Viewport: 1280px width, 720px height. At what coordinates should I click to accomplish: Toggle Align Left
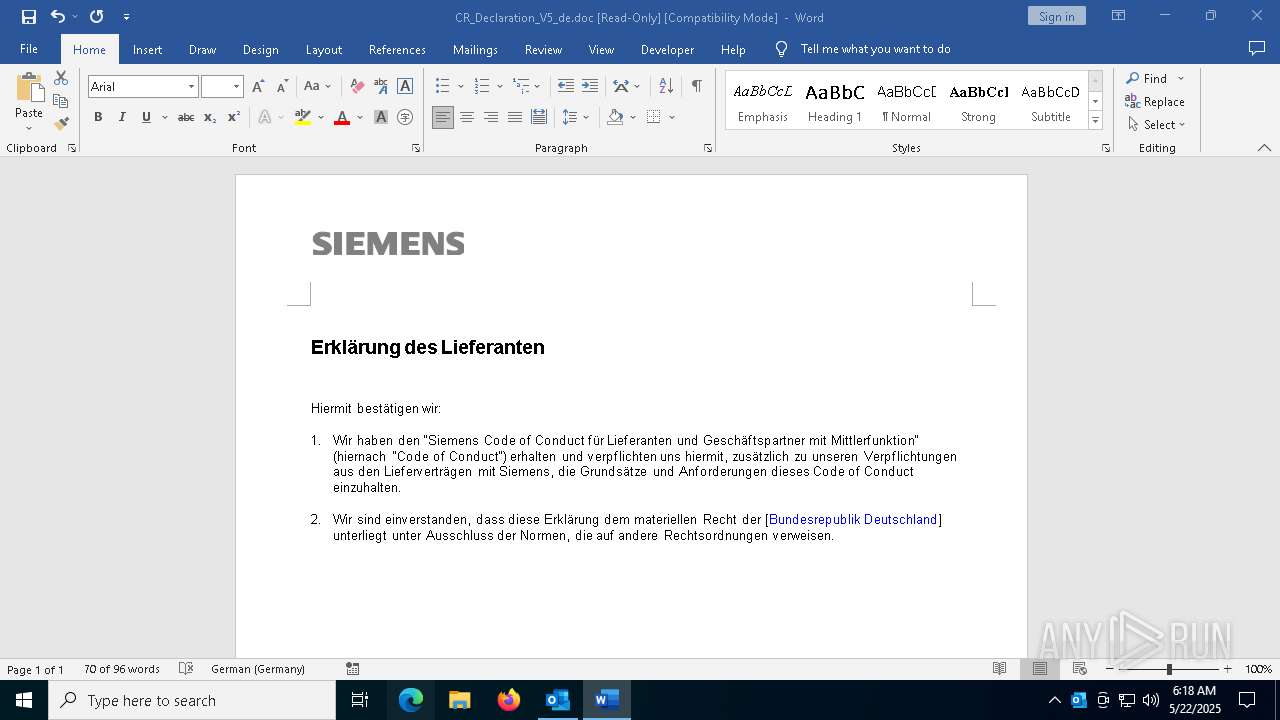tap(443, 117)
